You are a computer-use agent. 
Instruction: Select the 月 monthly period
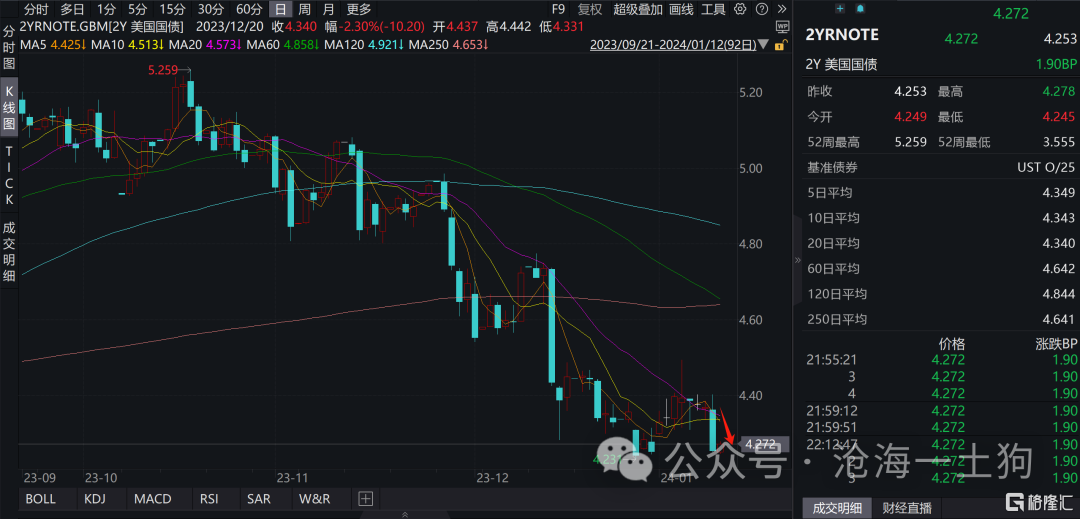[x=329, y=9]
